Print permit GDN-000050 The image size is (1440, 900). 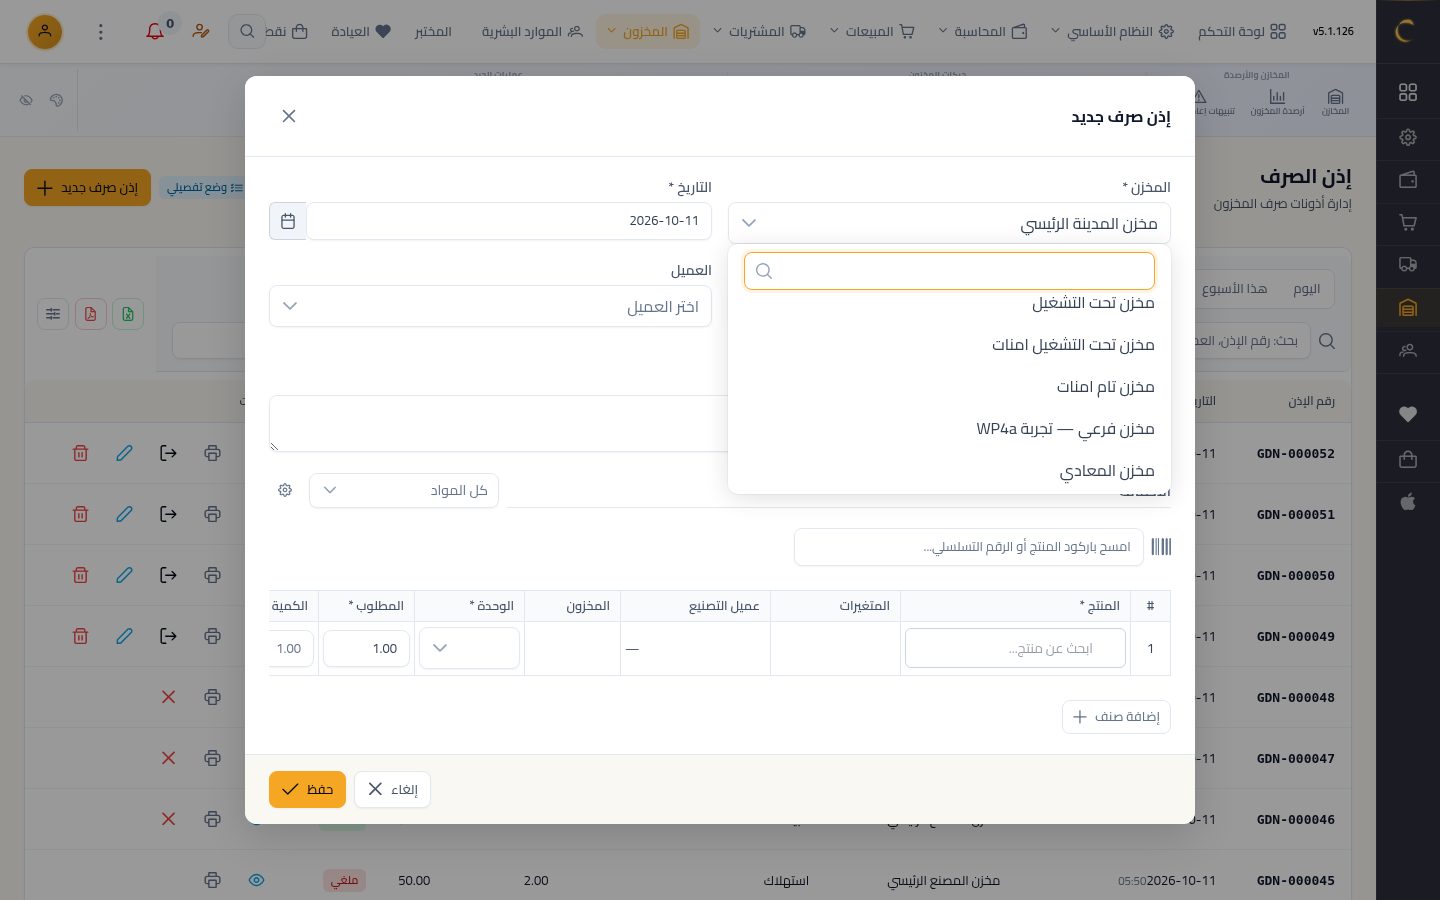pyautogui.click(x=212, y=575)
